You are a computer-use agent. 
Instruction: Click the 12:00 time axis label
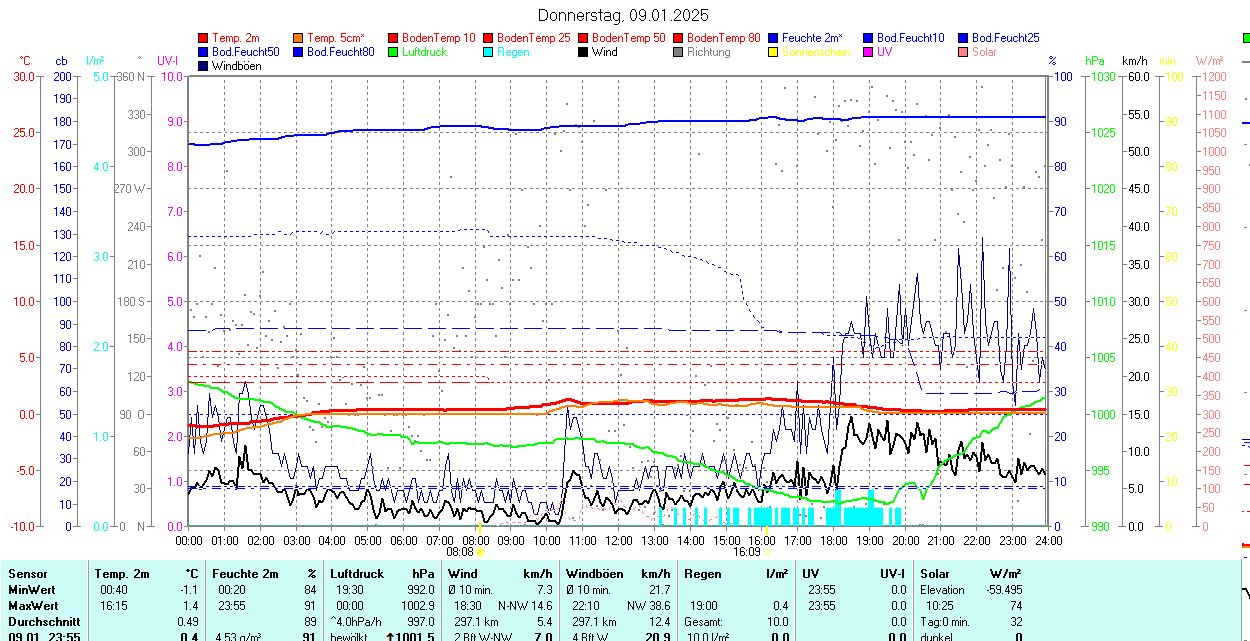tap(618, 541)
